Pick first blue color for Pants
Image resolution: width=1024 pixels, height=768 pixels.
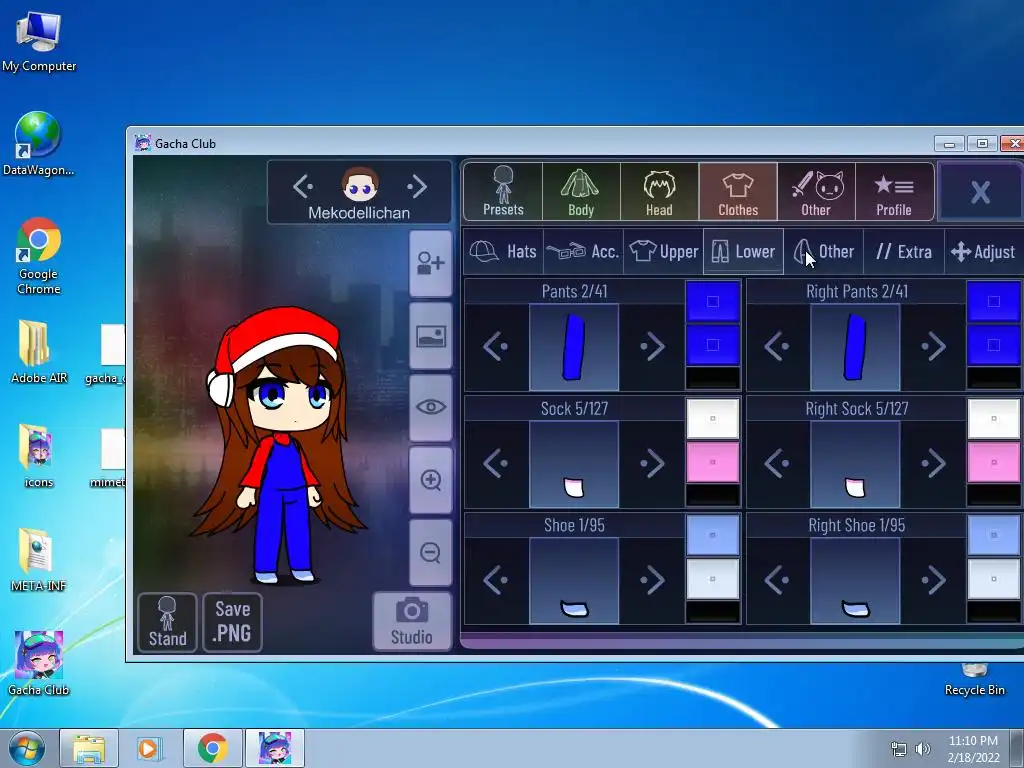712,301
